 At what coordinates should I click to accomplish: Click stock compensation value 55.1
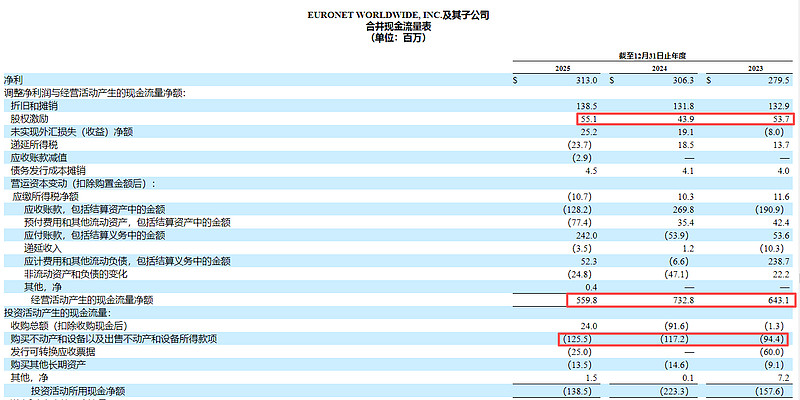click(589, 119)
